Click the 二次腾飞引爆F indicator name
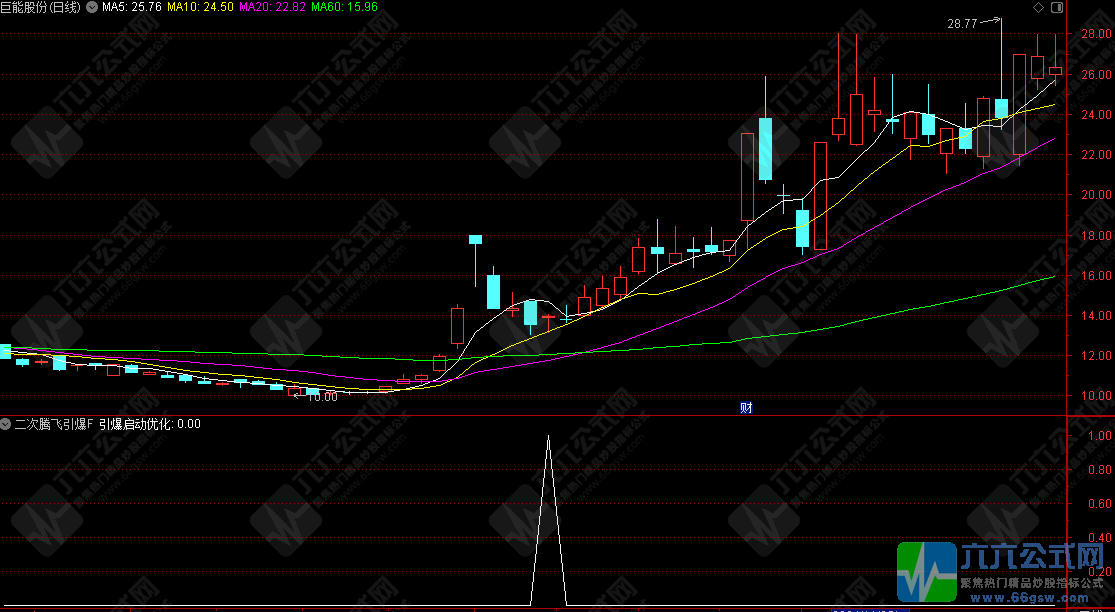This screenshot has height=612, width=1115. [53, 424]
